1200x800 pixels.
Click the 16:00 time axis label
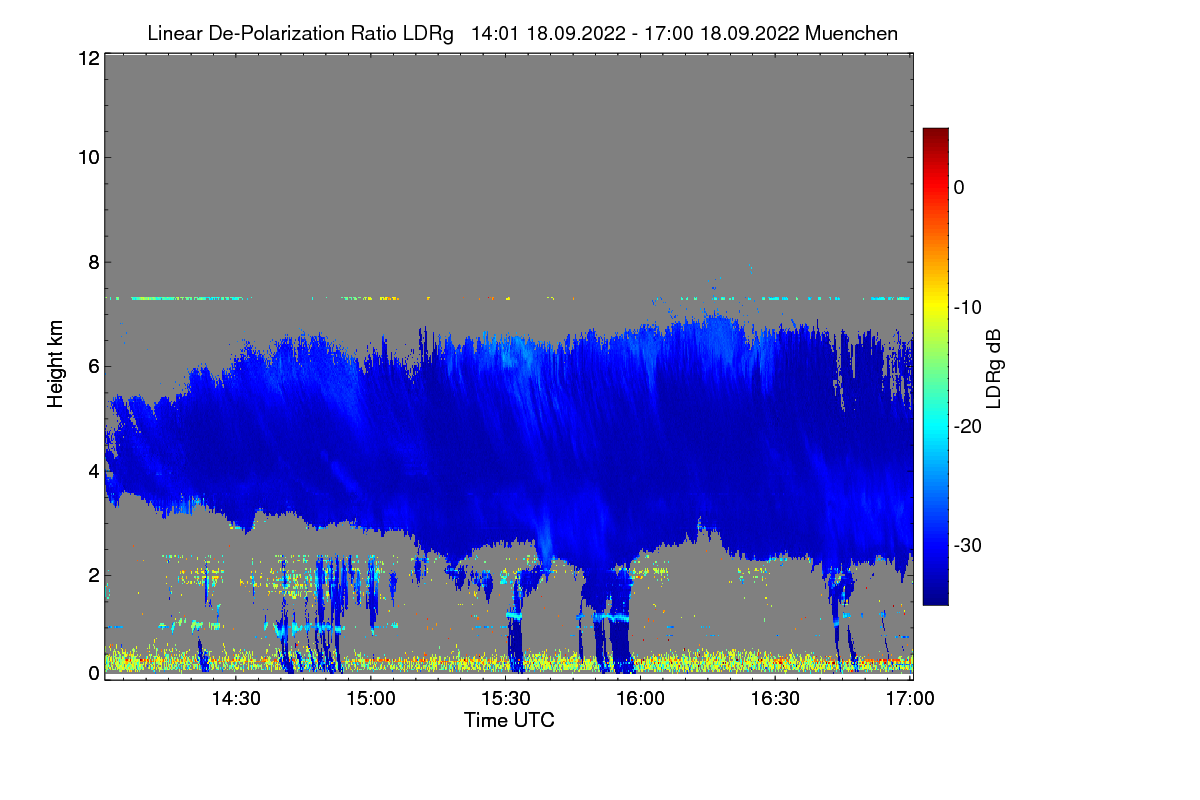(641, 699)
